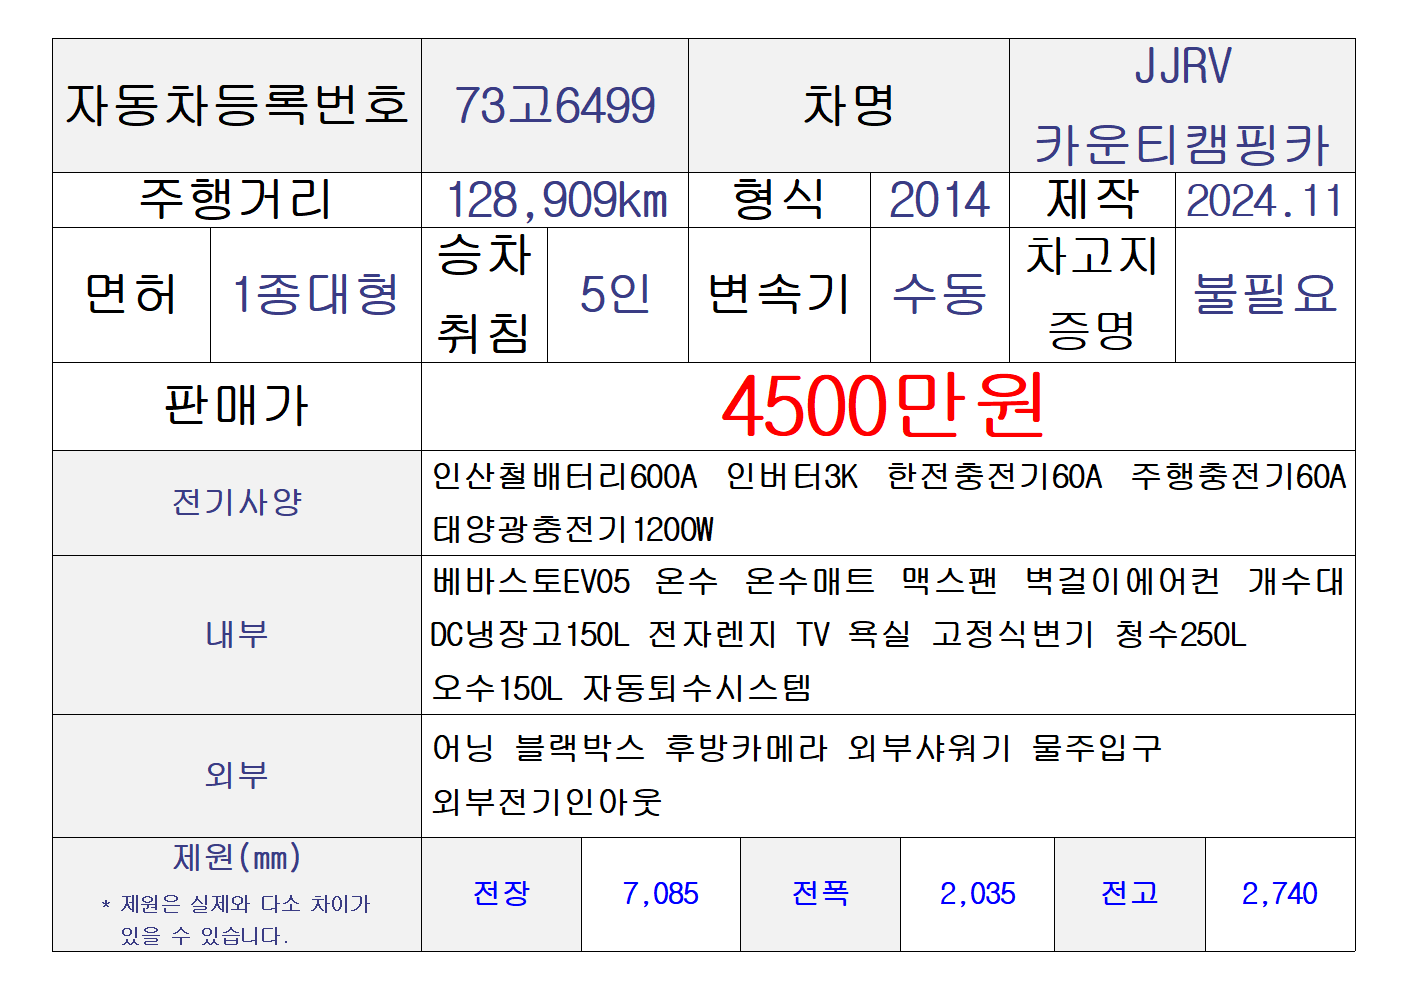The width and height of the screenshot is (1403, 992).
Task: Click the 외부전기인아웃 text
Action: coord(547,801)
